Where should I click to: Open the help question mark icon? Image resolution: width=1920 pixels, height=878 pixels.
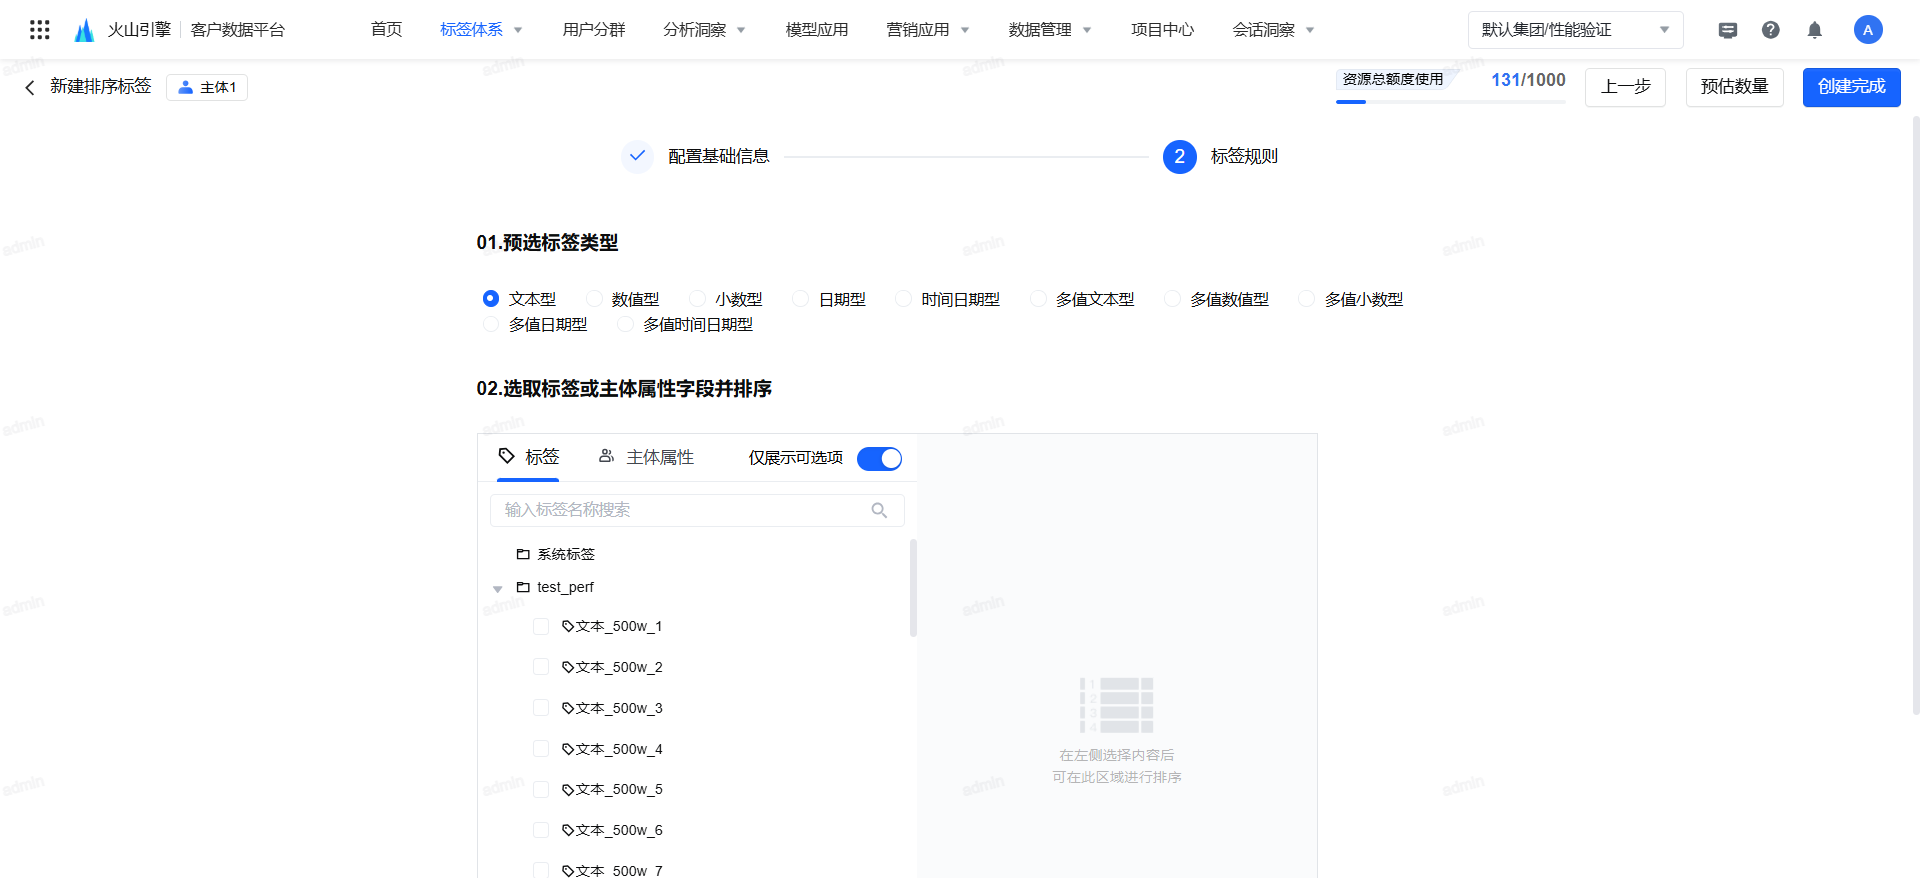click(1770, 30)
